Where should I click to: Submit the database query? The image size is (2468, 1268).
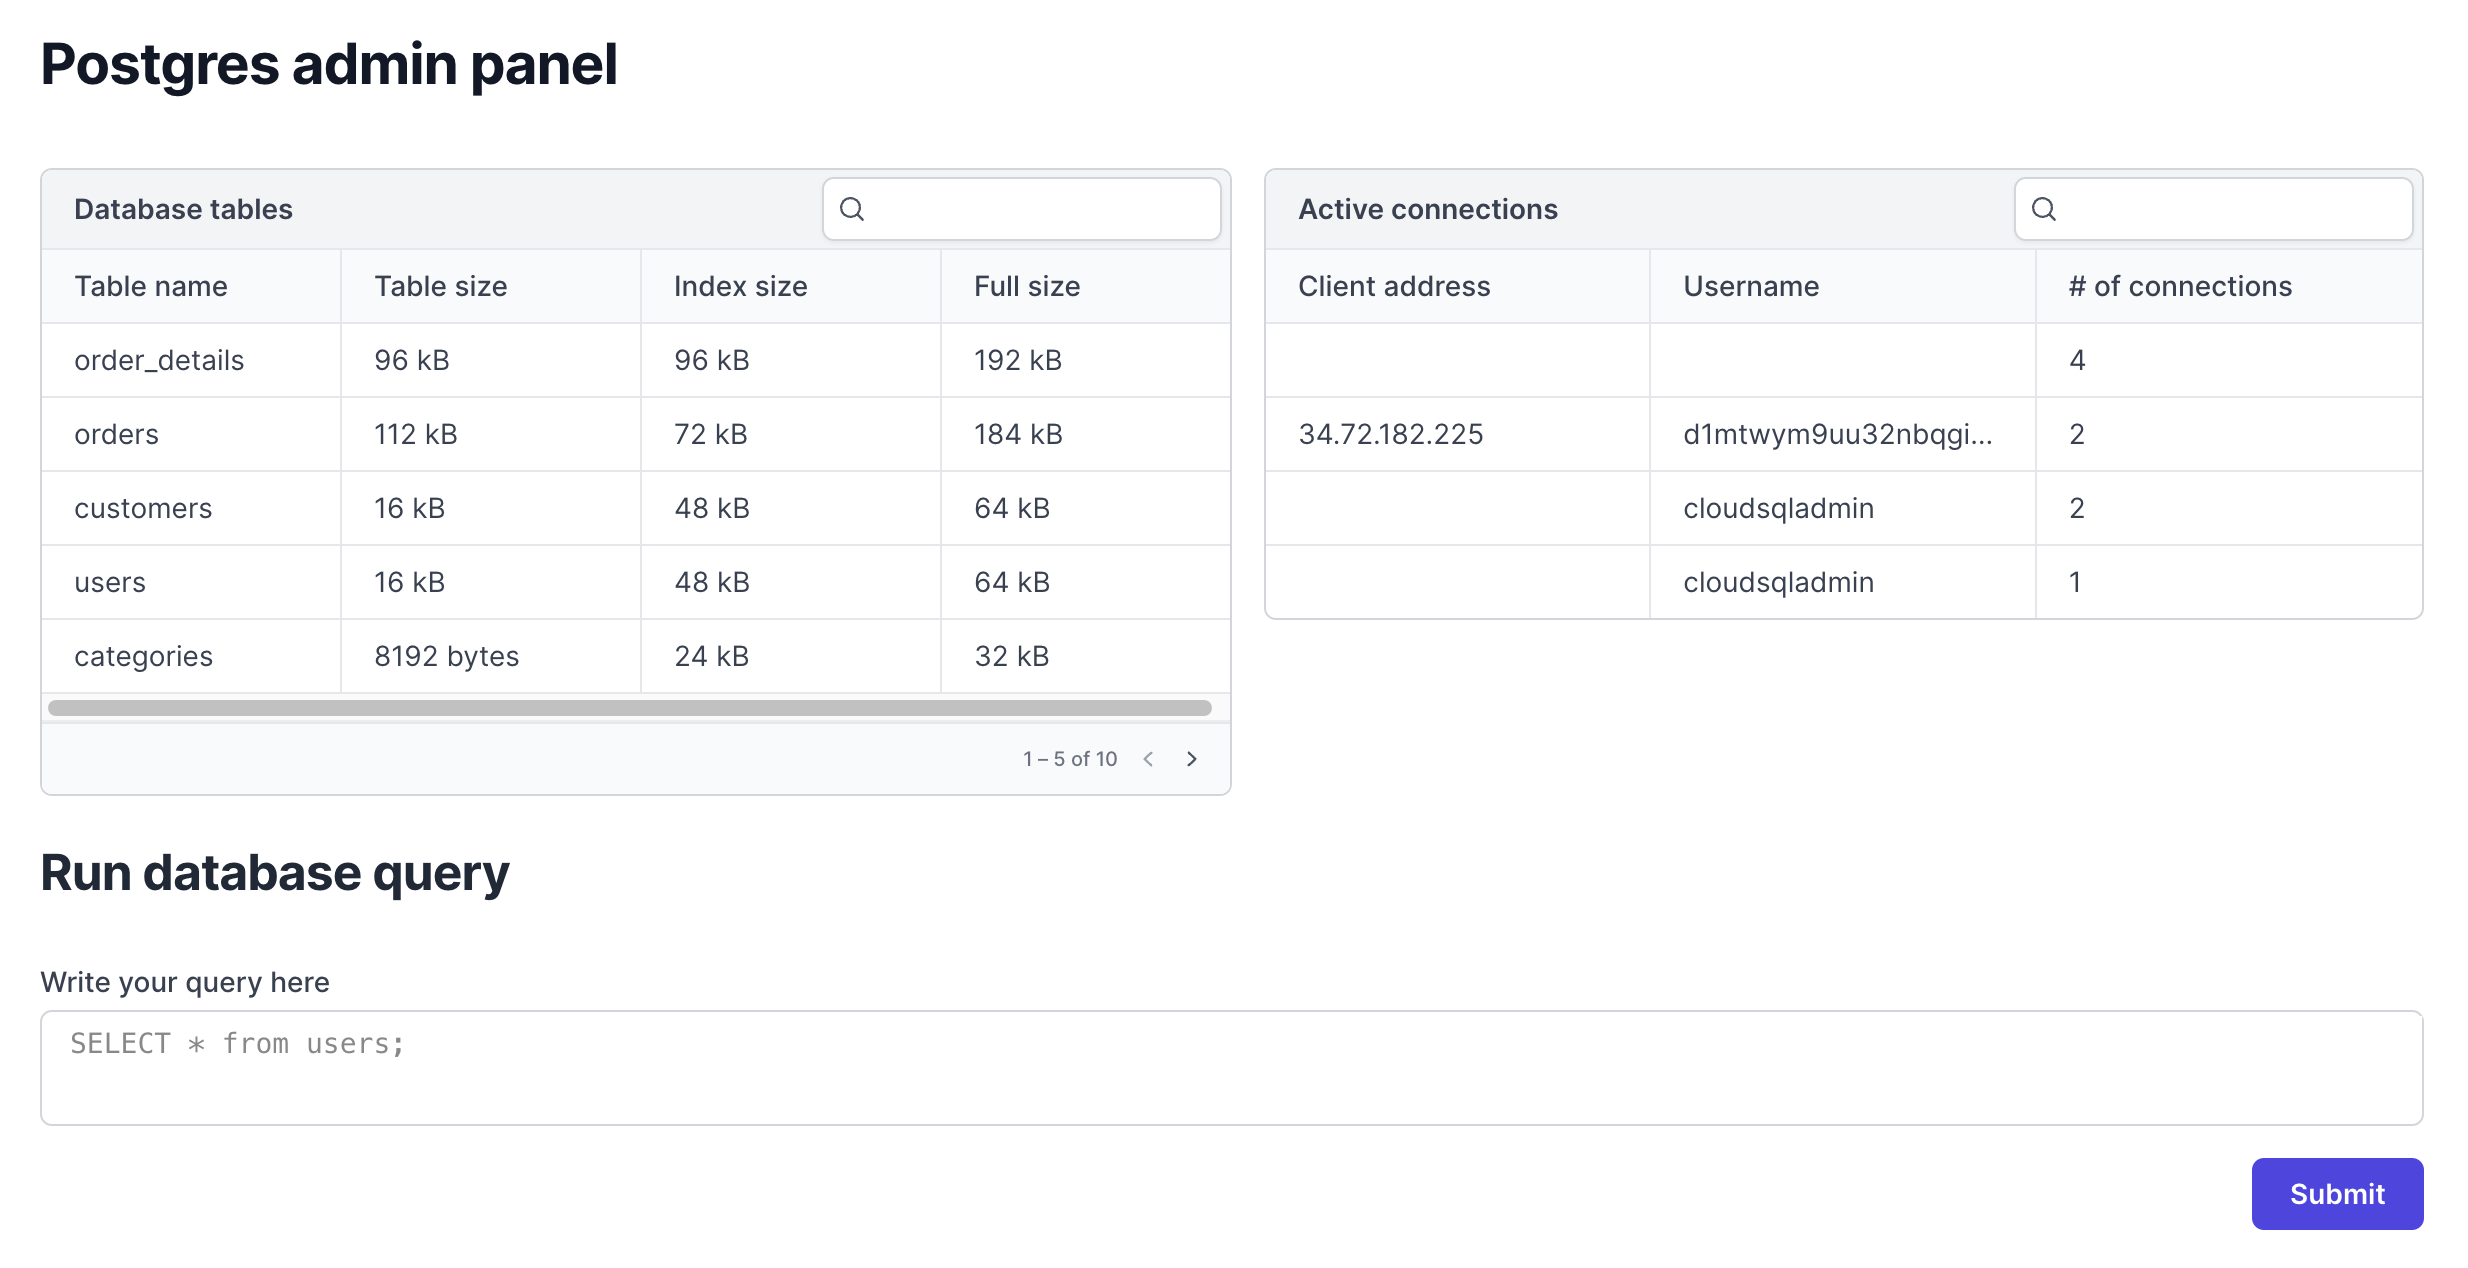tap(2337, 1193)
